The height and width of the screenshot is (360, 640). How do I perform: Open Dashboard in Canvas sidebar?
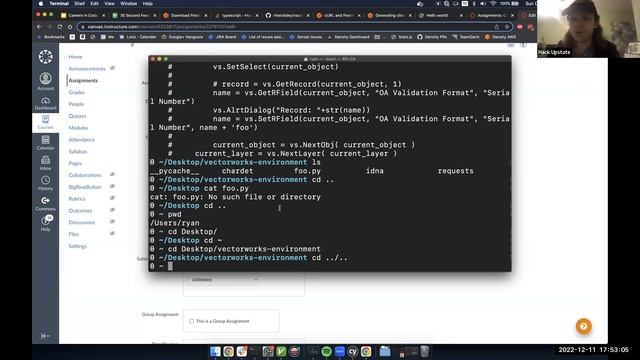point(45,103)
